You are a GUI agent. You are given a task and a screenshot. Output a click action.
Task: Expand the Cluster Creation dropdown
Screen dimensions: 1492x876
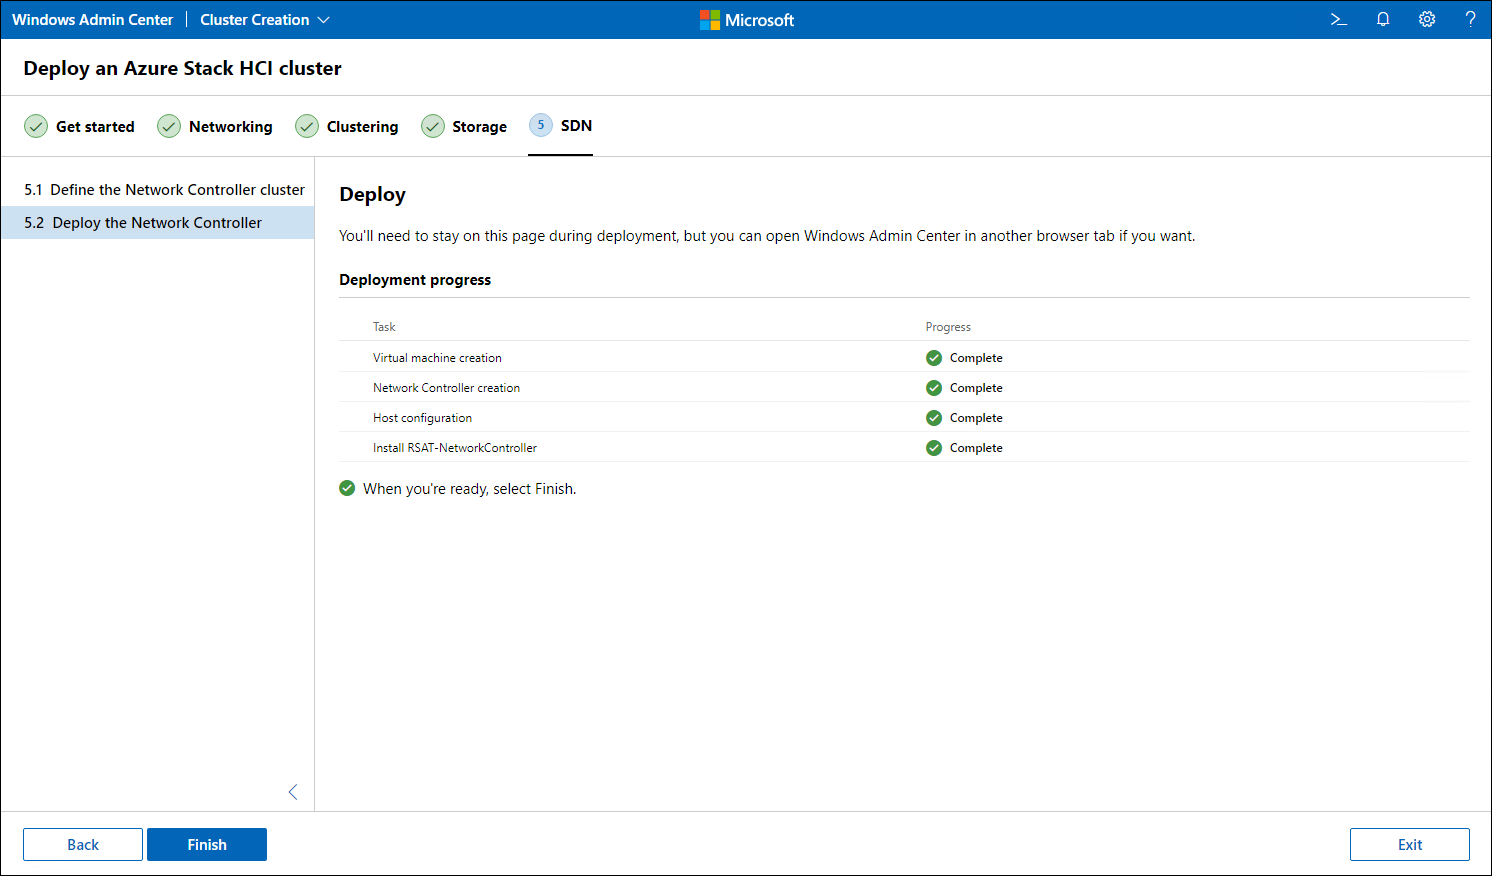pyautogui.click(x=265, y=20)
